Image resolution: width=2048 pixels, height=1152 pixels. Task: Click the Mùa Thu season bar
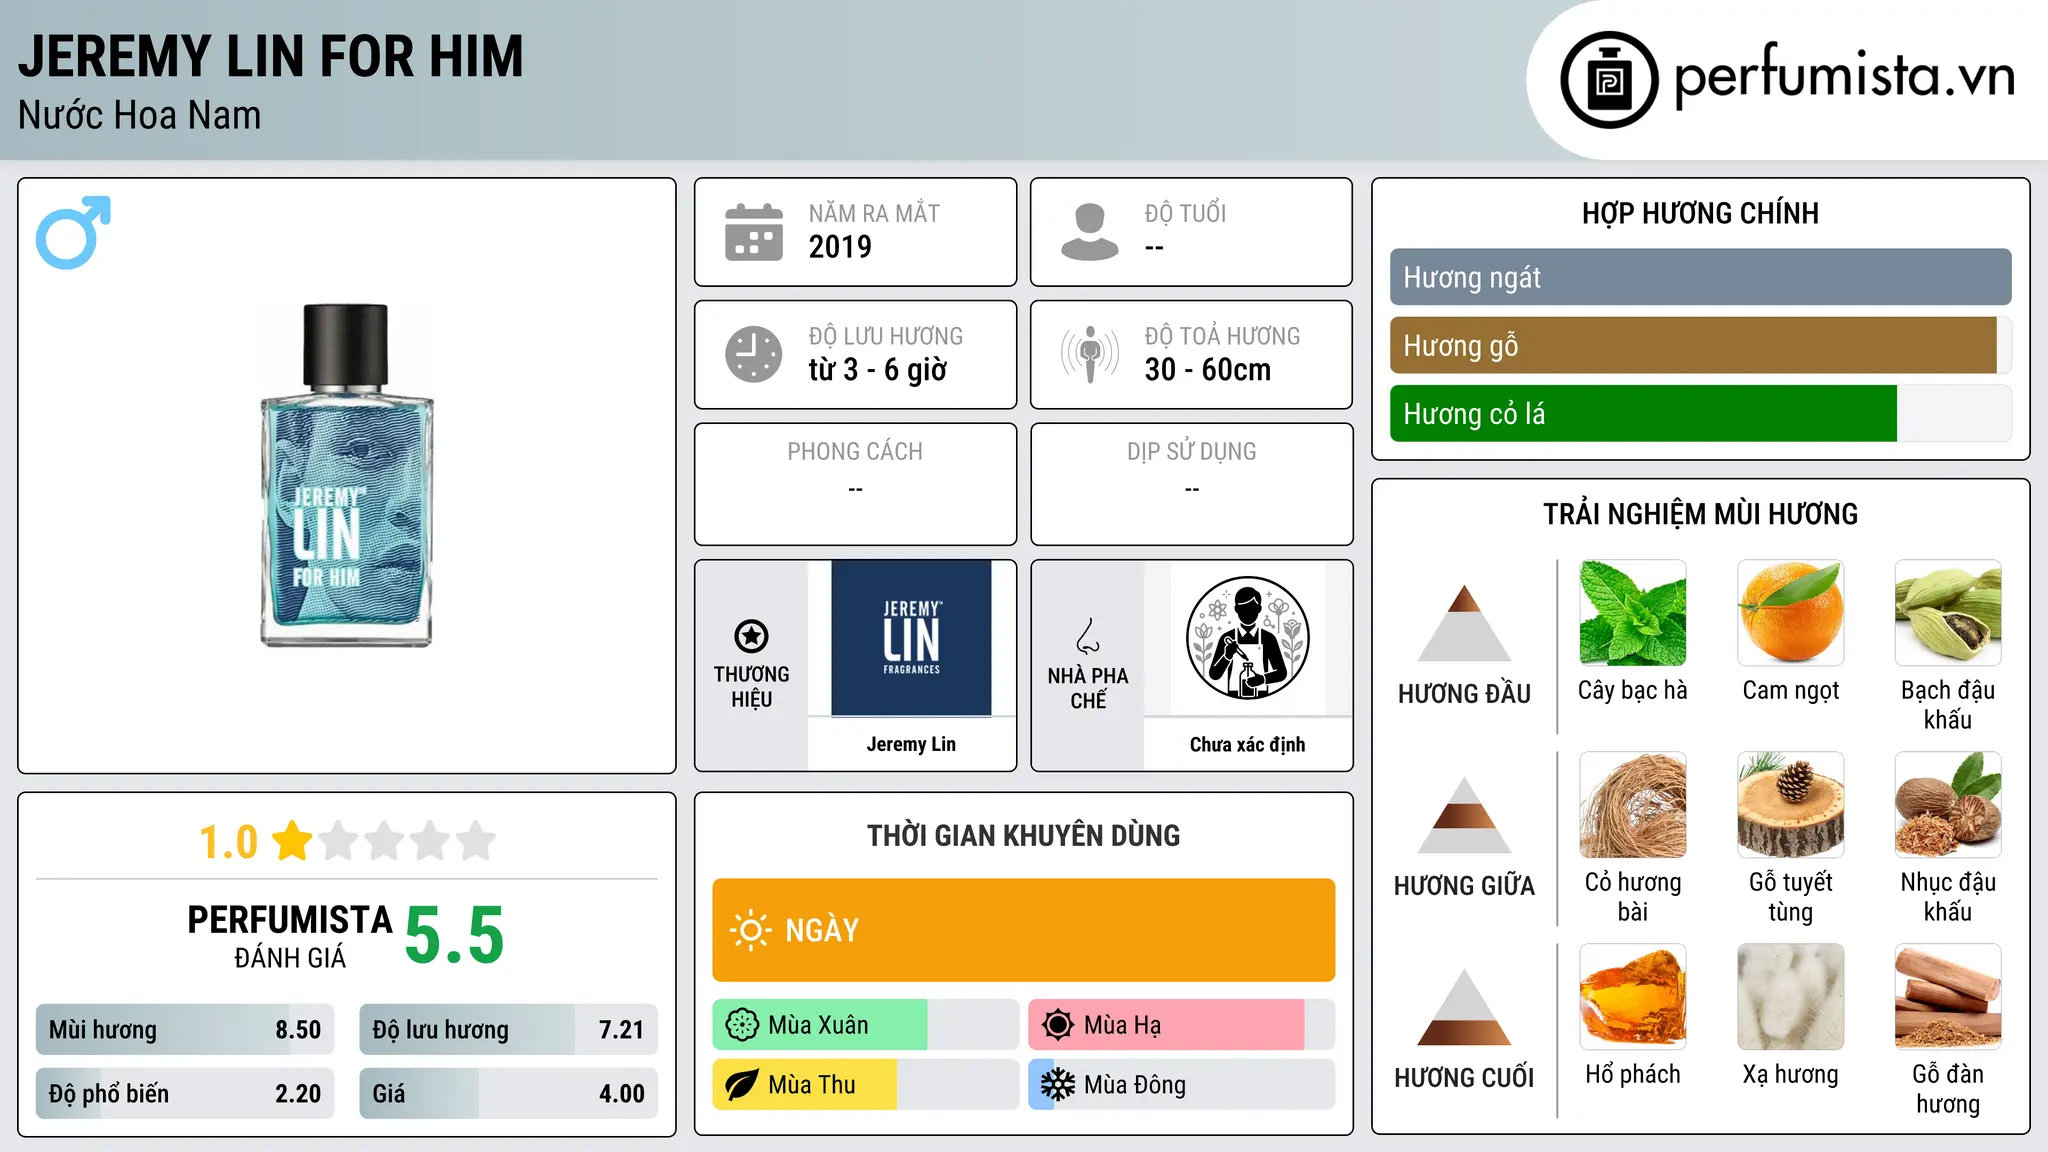tap(866, 1085)
